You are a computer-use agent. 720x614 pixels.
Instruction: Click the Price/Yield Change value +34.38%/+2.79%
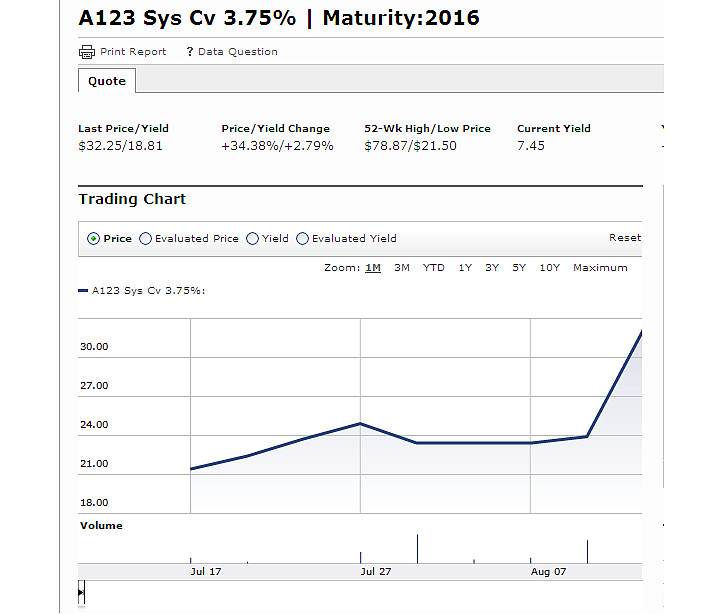coord(277,146)
